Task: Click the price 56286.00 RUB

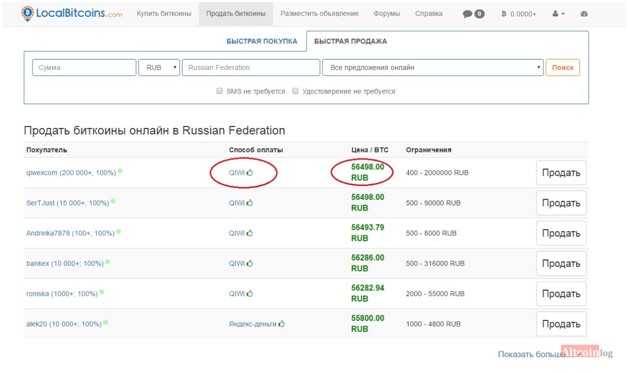Action: (x=368, y=263)
